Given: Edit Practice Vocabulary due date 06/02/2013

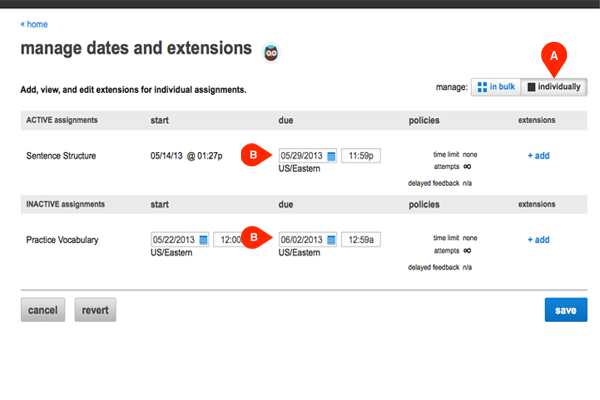Looking at the screenshot, I should 302,240.
